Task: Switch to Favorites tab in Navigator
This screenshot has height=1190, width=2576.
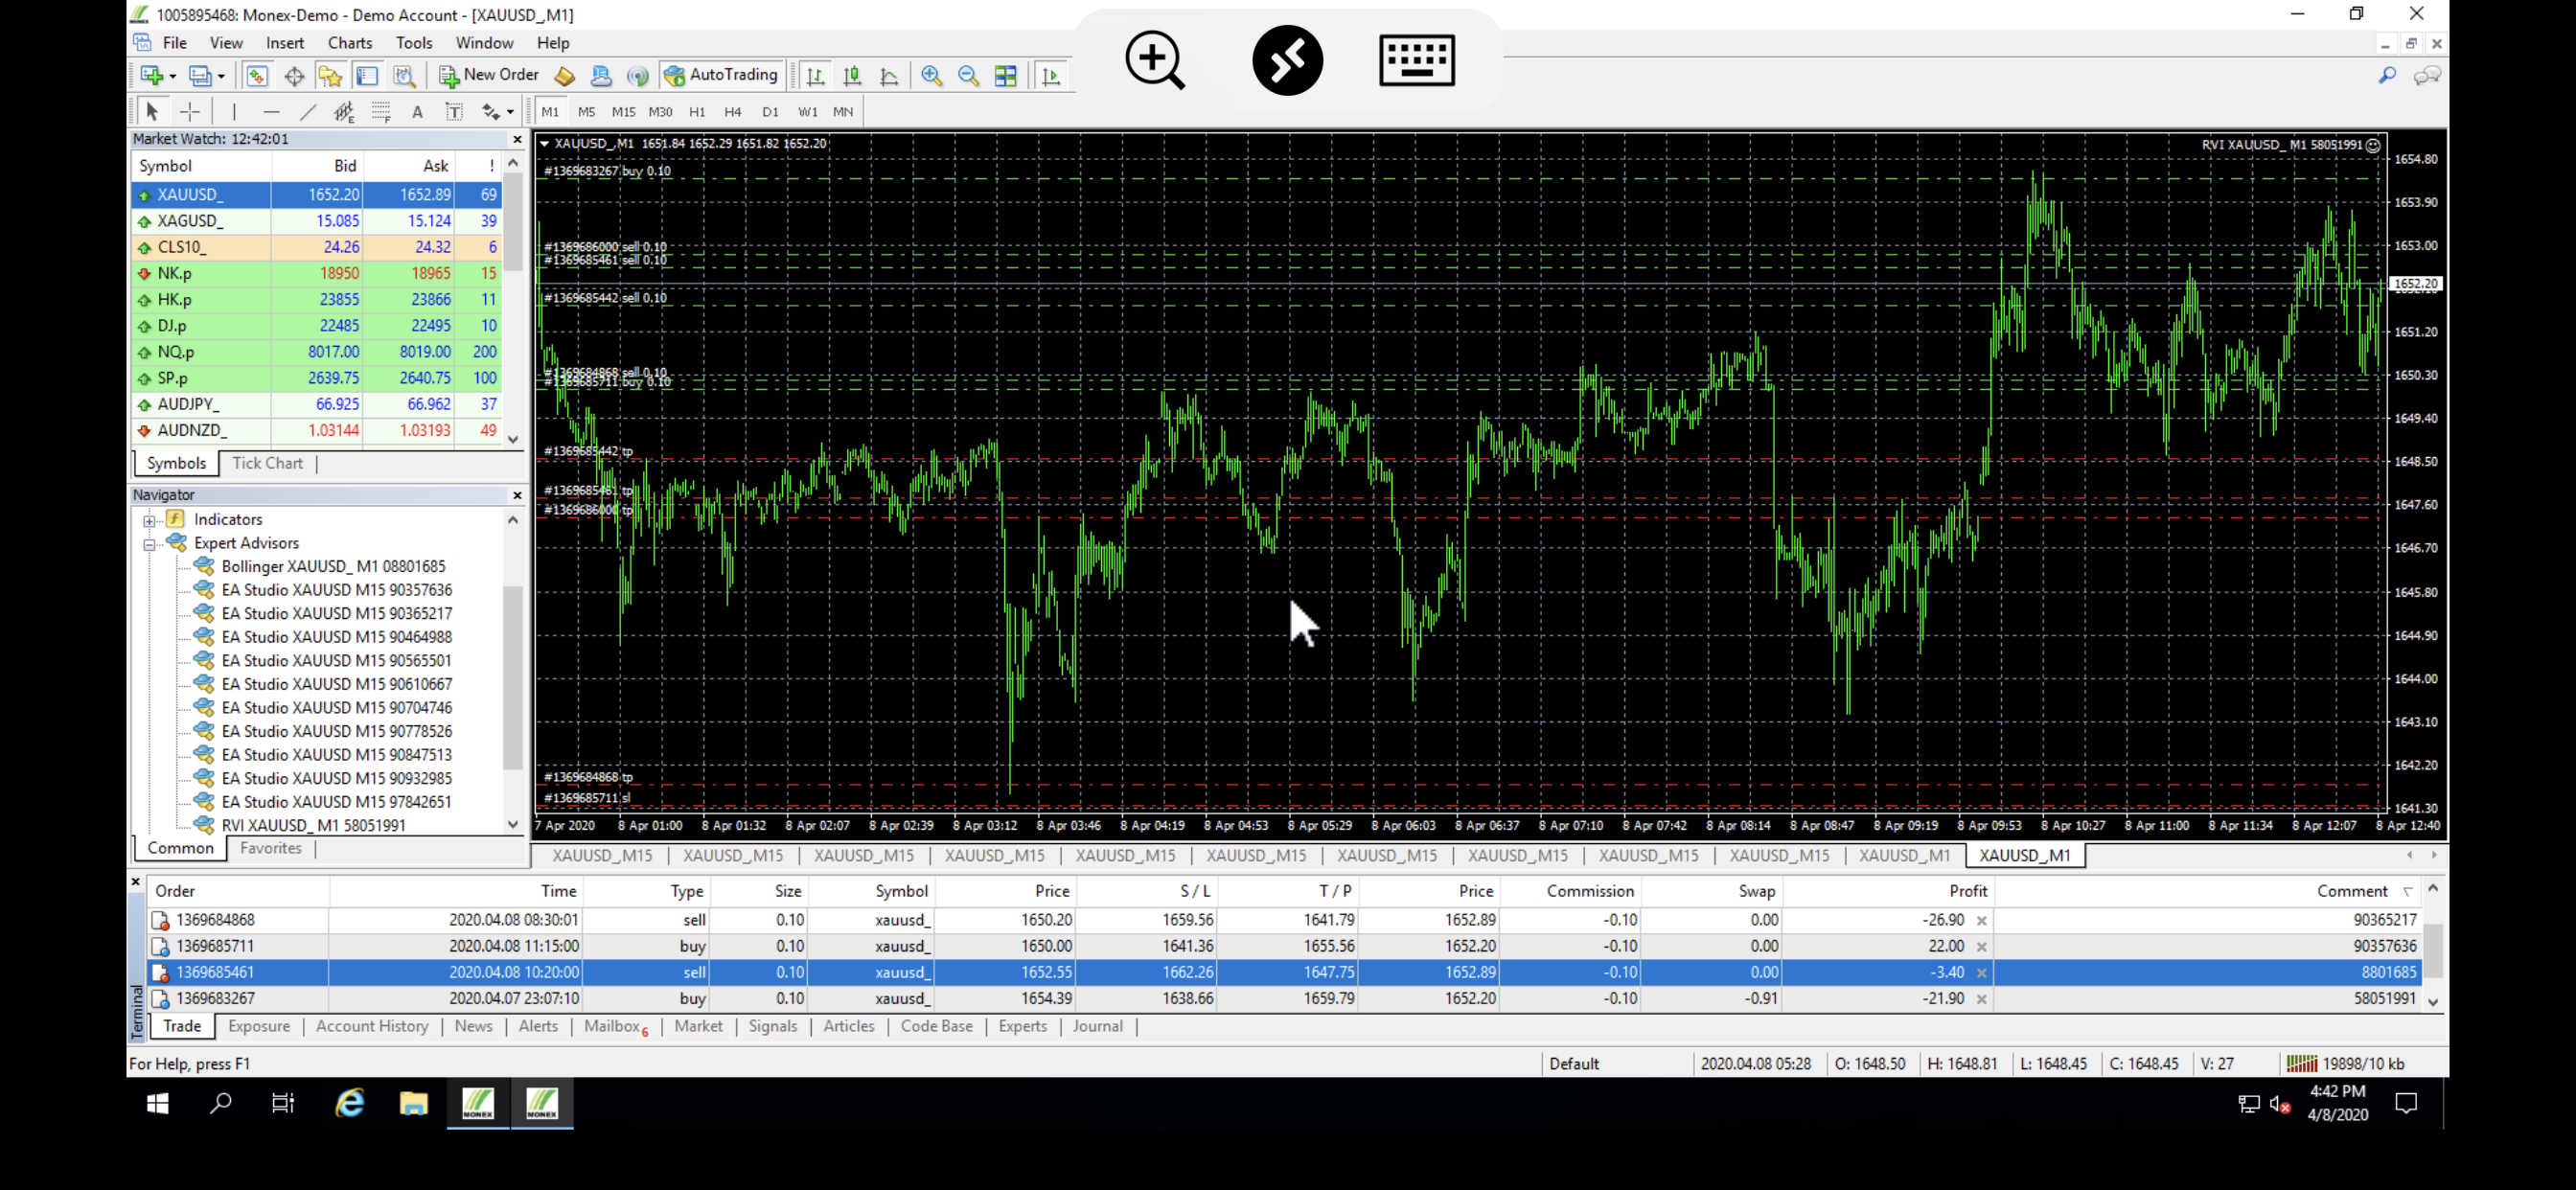Action: pos(270,848)
